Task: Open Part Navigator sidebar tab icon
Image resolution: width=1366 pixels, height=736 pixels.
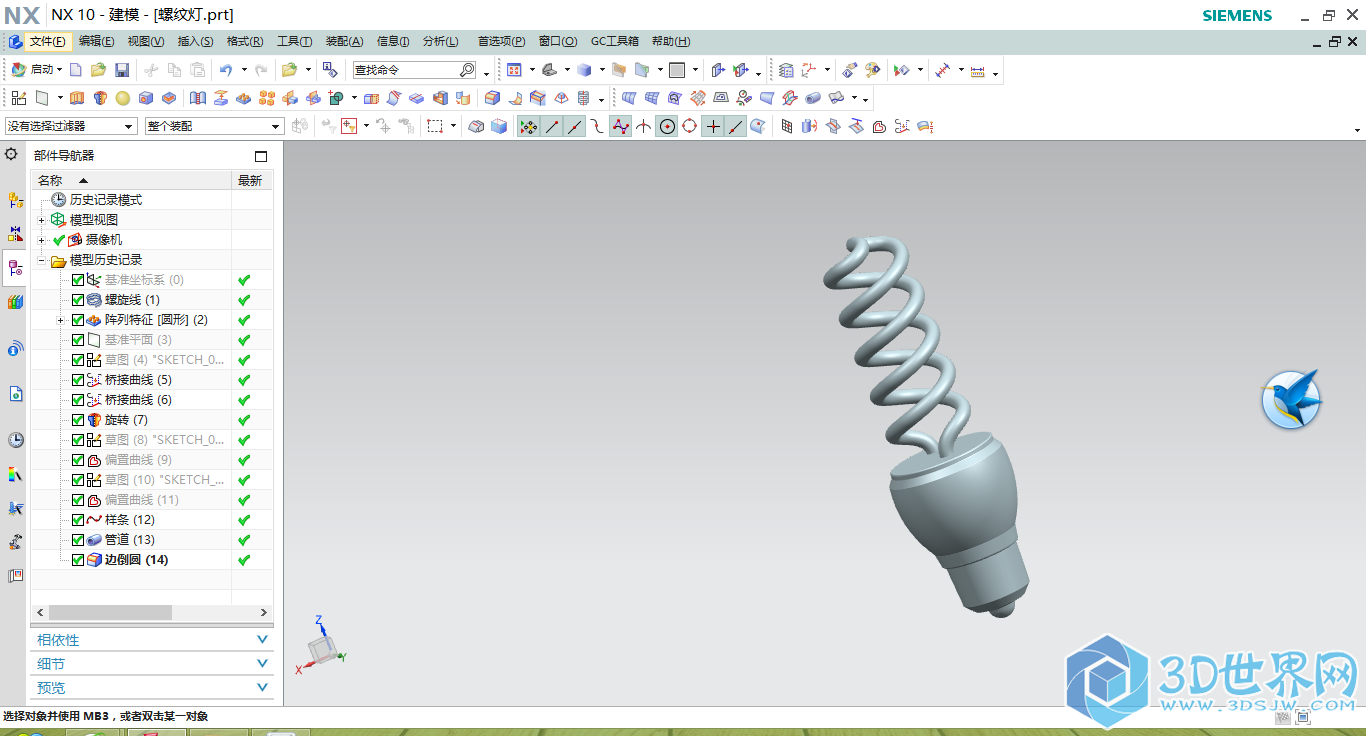Action: [15, 268]
